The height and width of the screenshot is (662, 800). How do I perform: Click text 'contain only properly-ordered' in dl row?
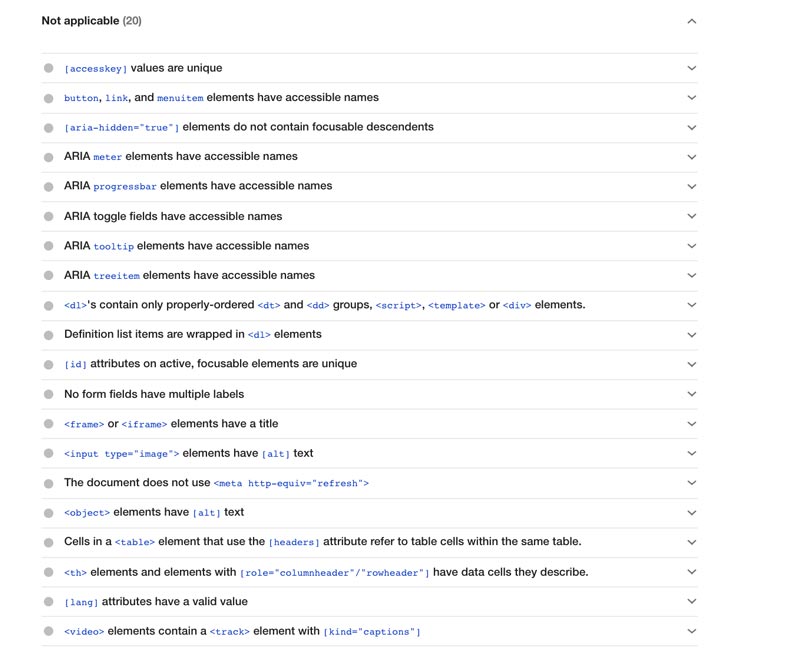click(177, 305)
